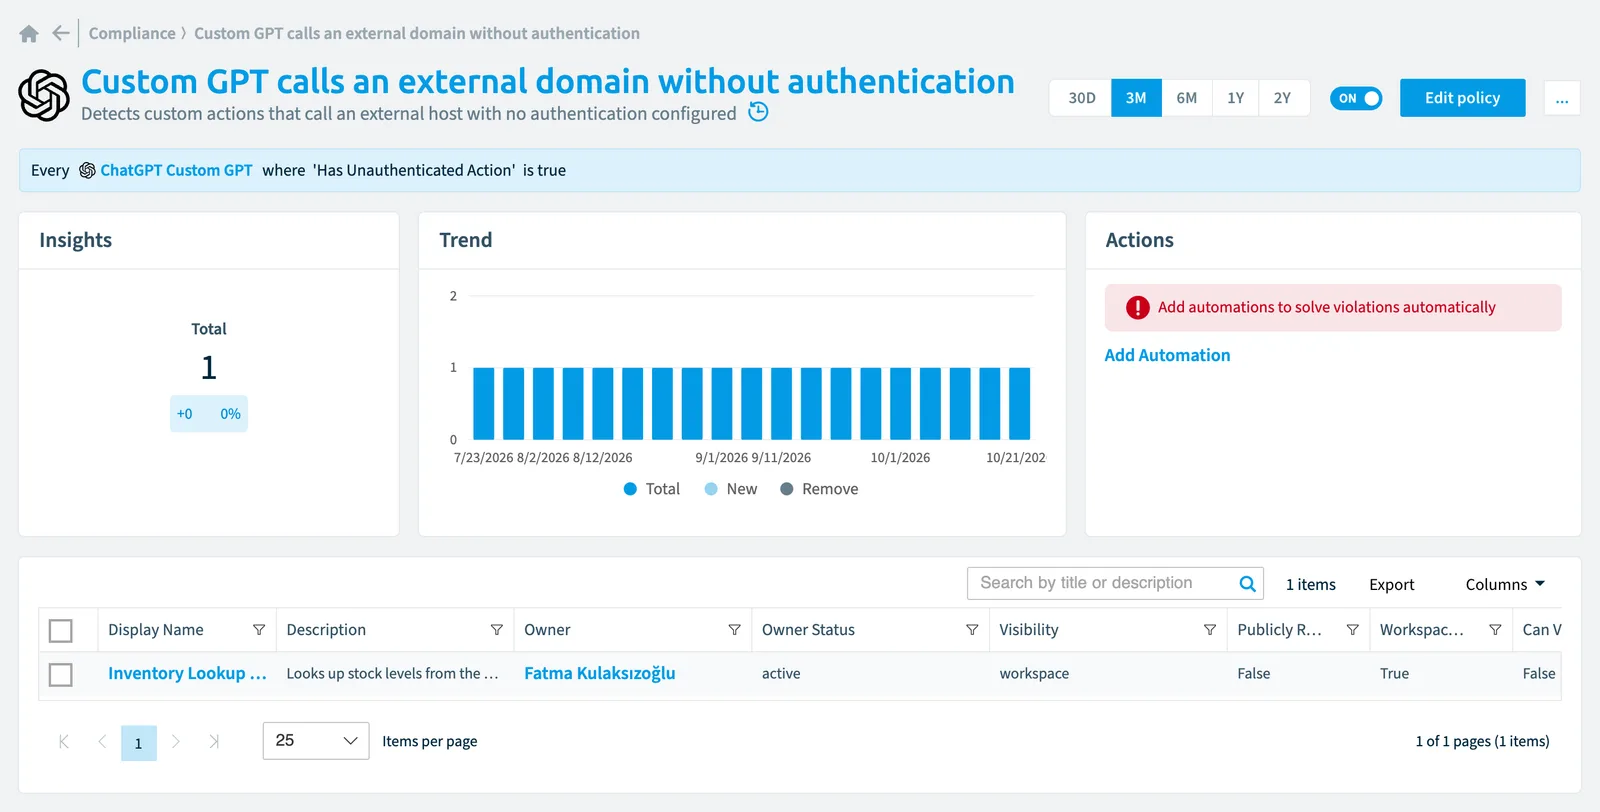1600x812 pixels.
Task: Click the Export button
Action: pyautogui.click(x=1391, y=585)
